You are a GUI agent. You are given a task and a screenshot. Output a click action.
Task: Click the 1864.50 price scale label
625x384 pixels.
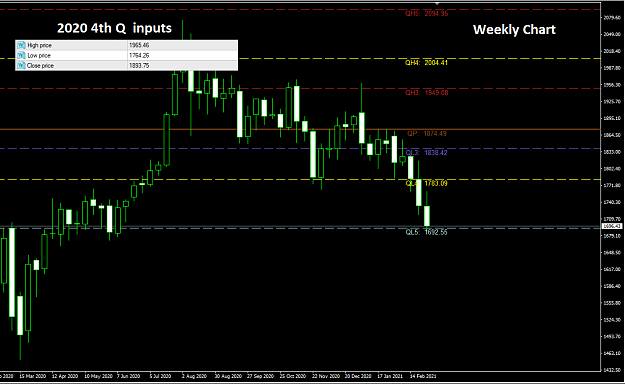click(612, 135)
